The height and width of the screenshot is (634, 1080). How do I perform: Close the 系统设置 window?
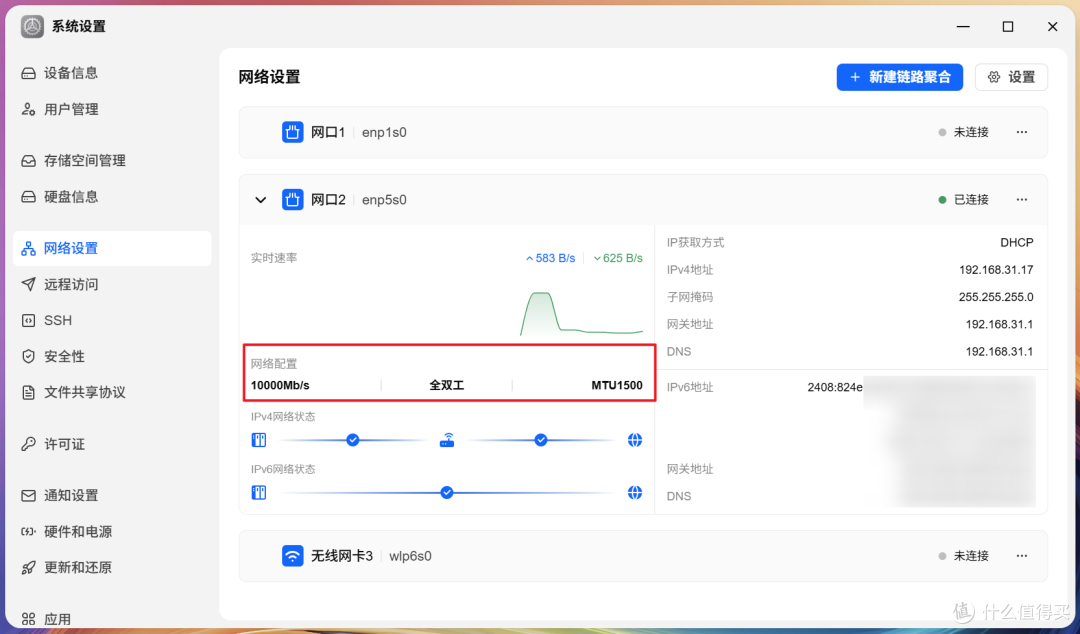pos(1052,27)
